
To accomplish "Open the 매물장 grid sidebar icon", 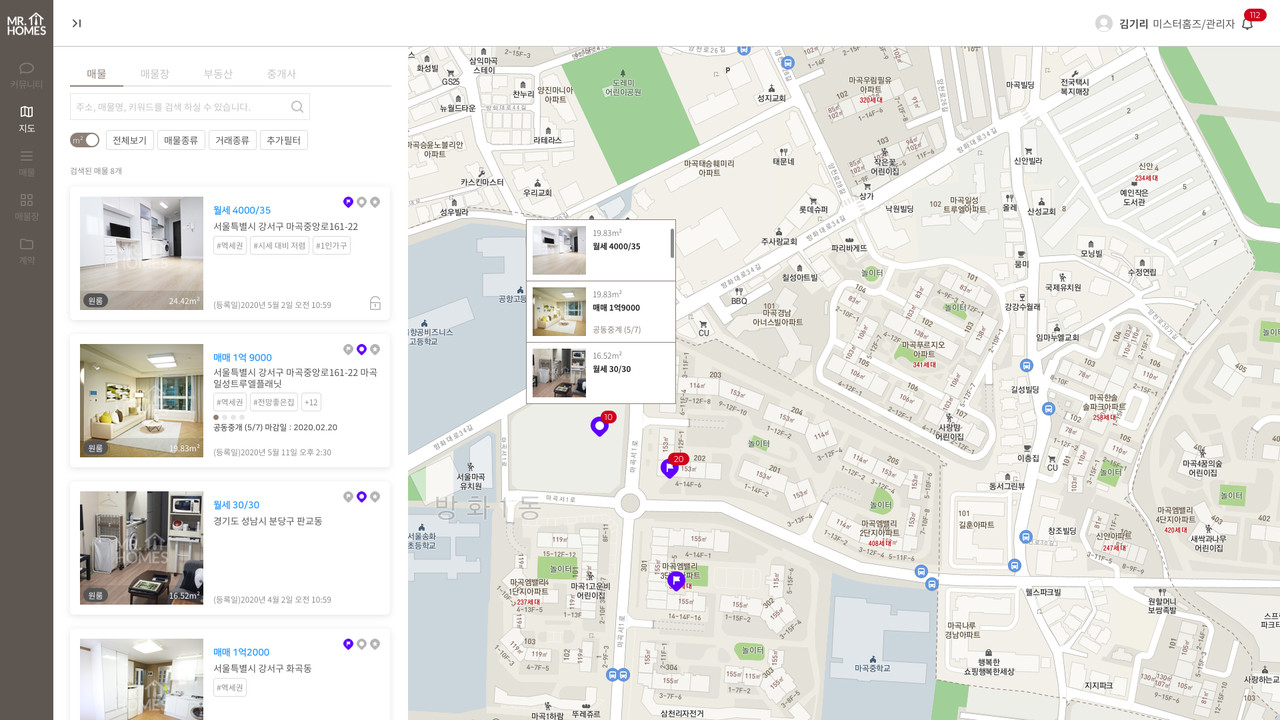I will (x=26, y=207).
